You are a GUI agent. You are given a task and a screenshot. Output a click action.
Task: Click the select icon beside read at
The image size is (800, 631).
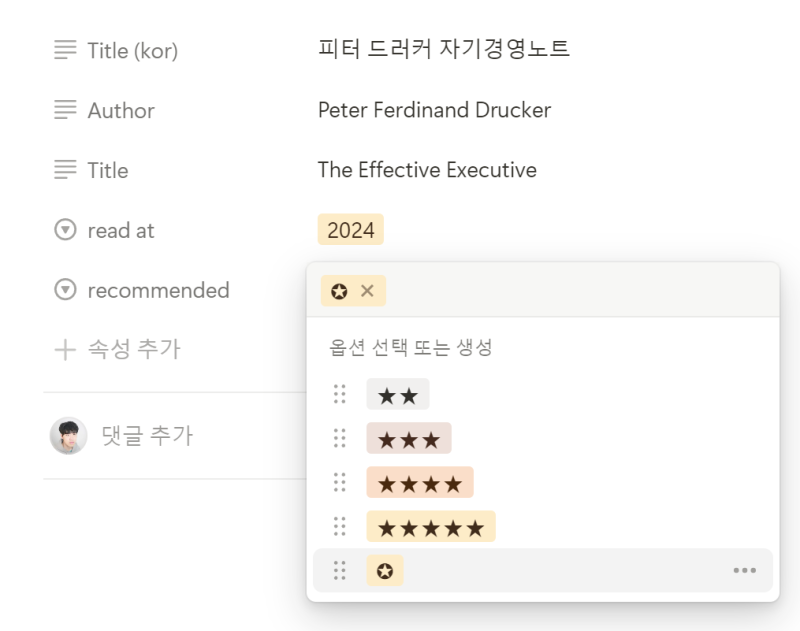[x=65, y=230]
